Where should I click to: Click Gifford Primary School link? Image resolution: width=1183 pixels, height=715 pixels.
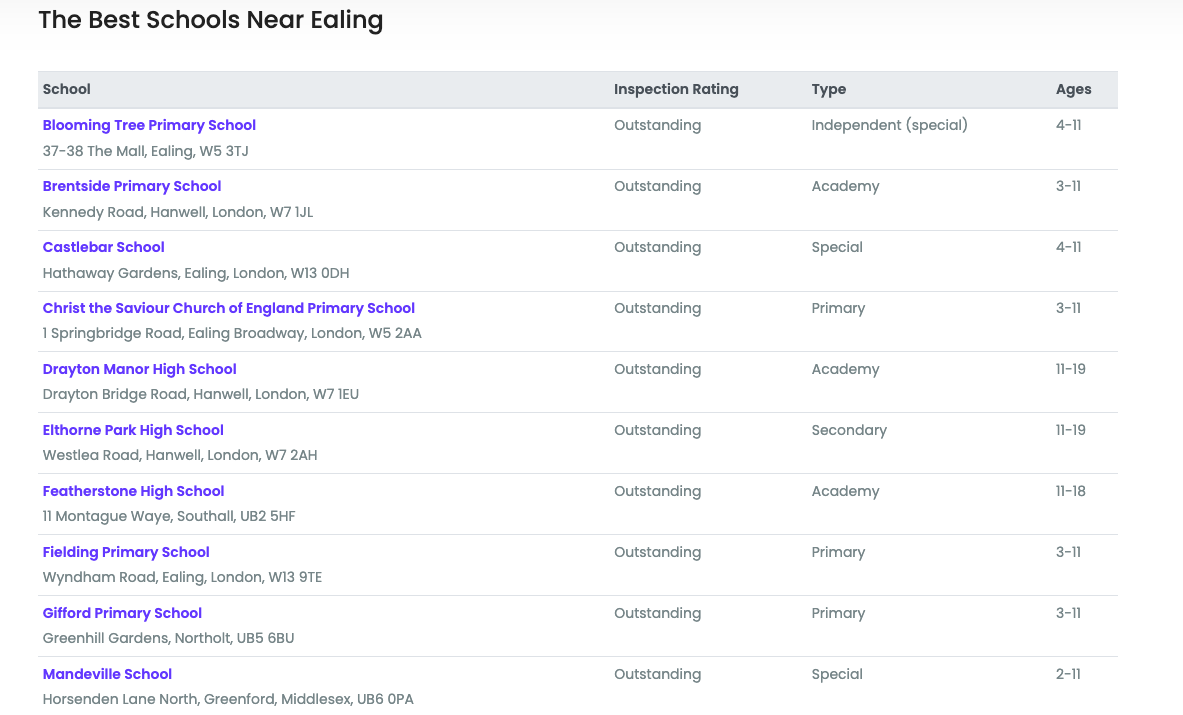tap(122, 613)
